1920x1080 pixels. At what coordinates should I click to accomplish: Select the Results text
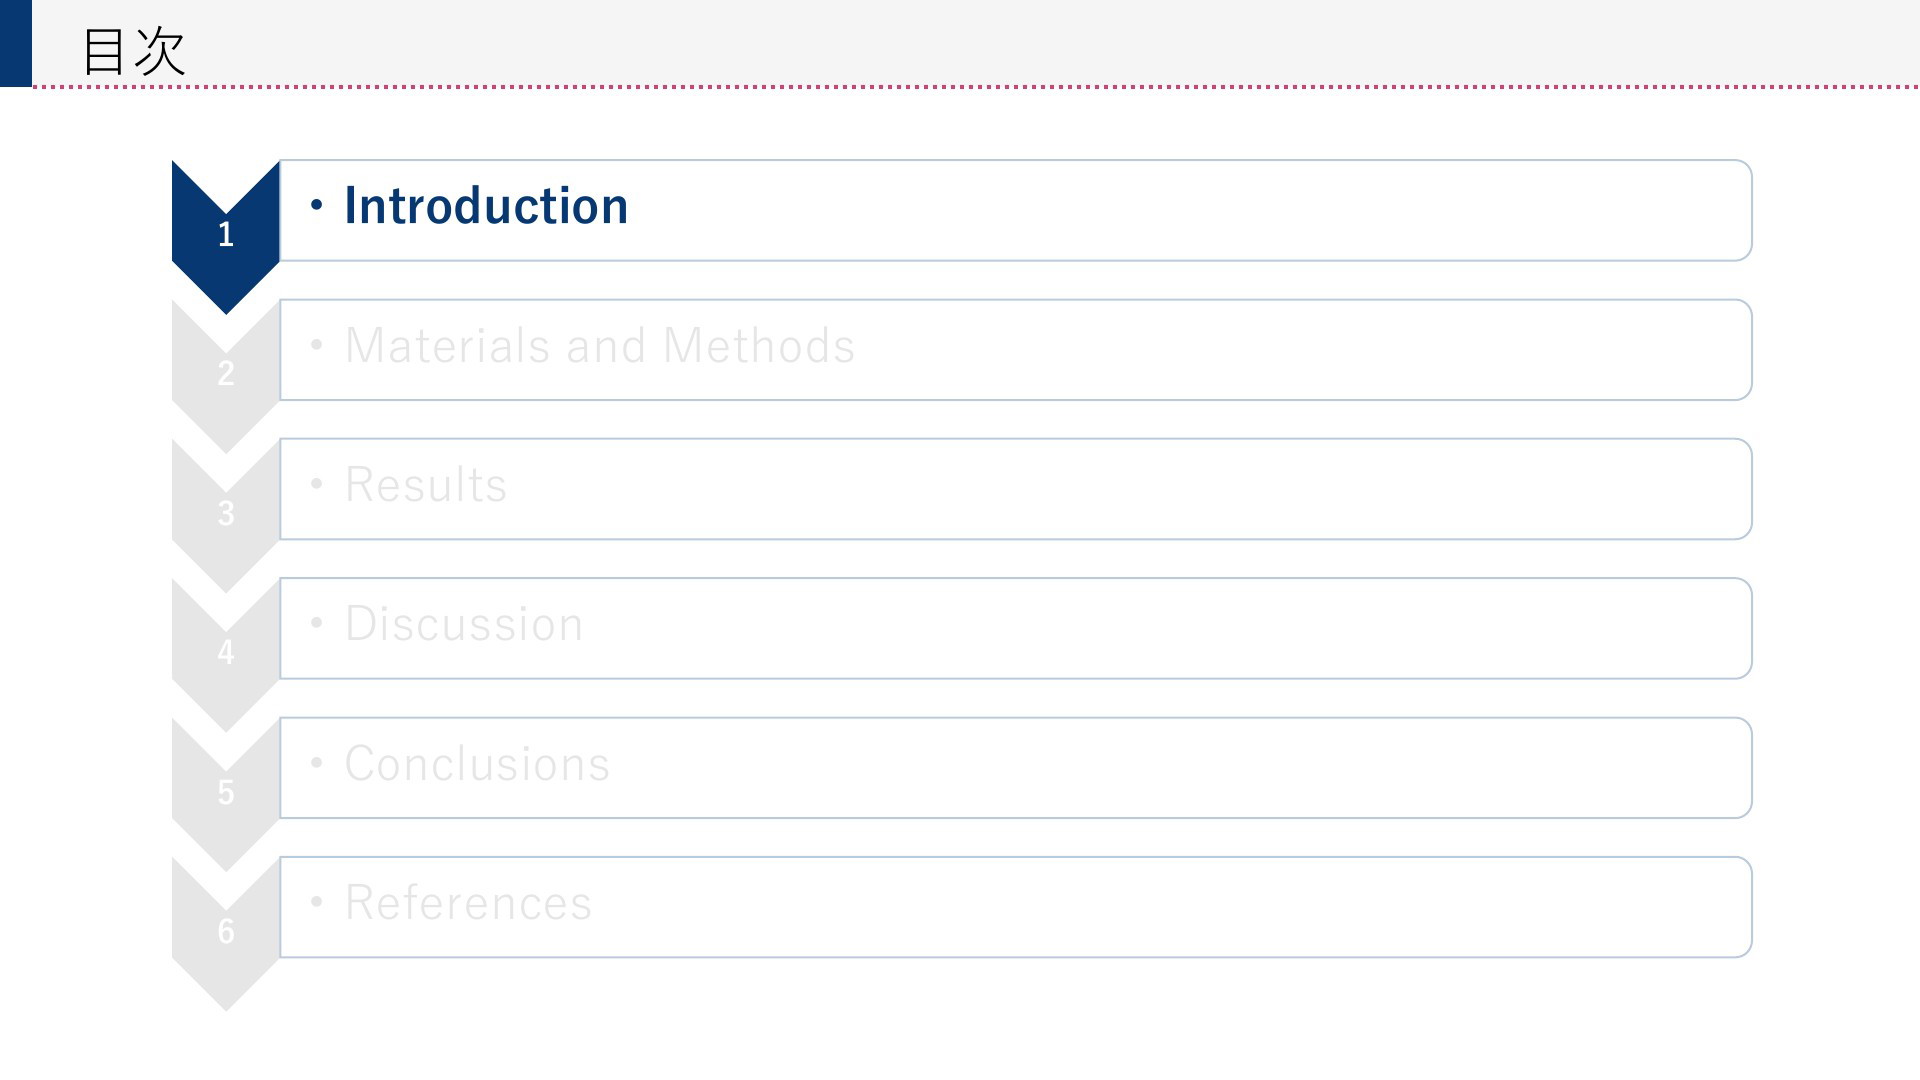click(x=426, y=485)
